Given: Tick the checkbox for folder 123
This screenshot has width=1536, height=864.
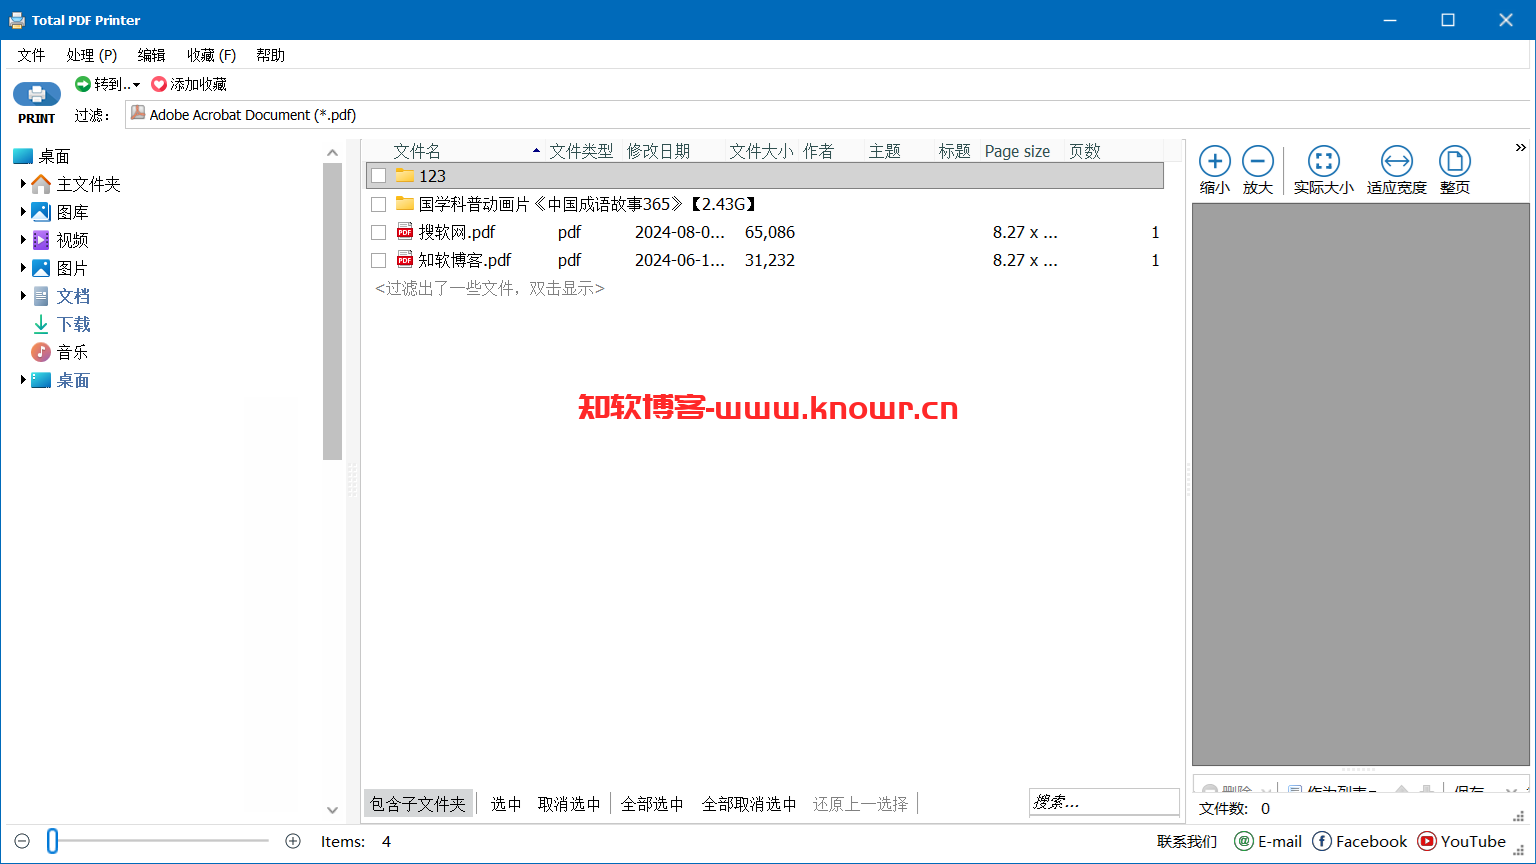Looking at the screenshot, I should (x=378, y=176).
